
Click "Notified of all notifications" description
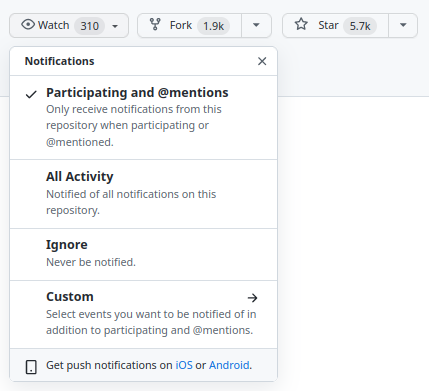(x=131, y=202)
